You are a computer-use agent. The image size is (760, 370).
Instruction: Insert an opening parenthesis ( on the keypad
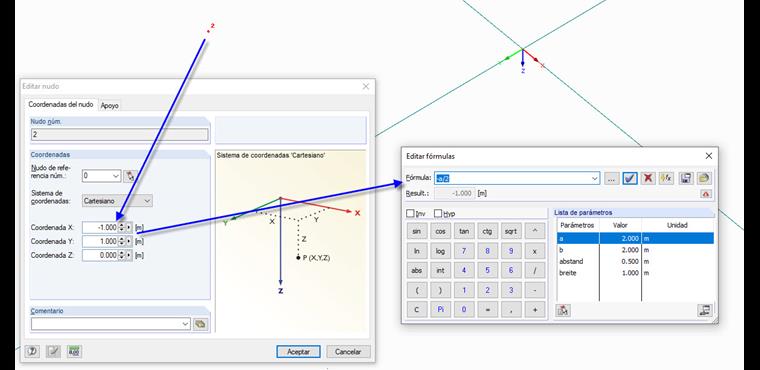[x=416, y=290]
